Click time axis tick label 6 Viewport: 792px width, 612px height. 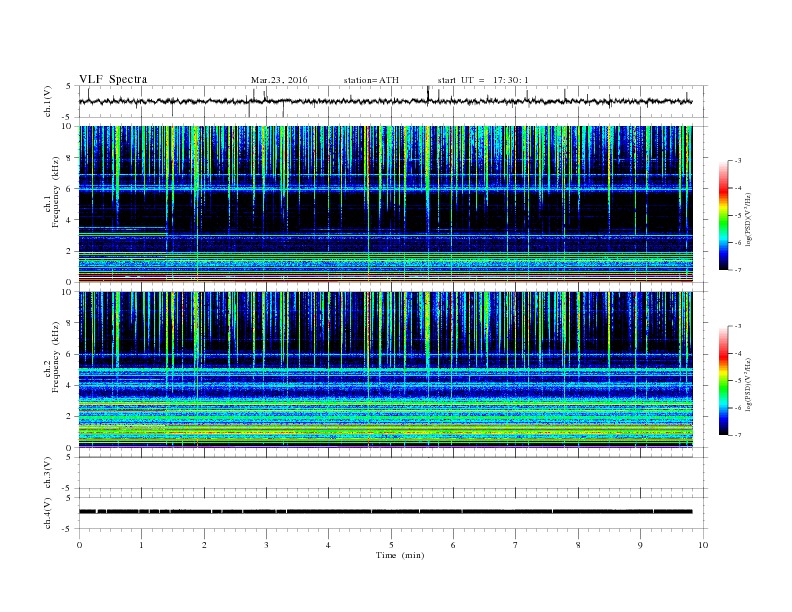(x=453, y=545)
